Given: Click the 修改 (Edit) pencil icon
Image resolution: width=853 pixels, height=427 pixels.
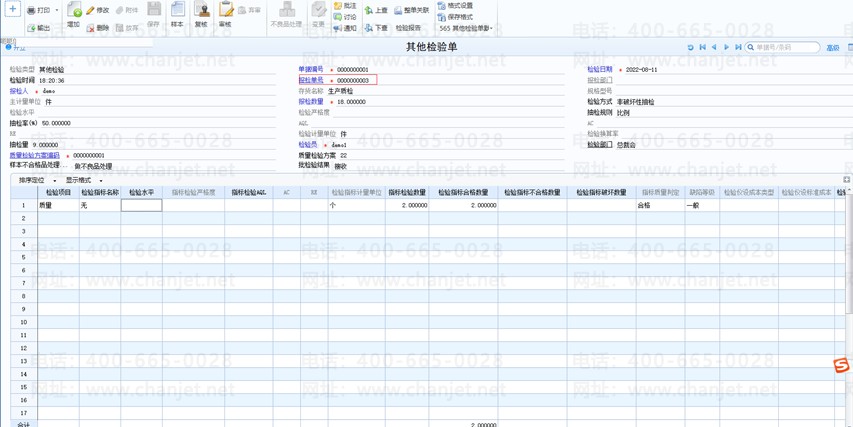Looking at the screenshot, I should coord(97,10).
